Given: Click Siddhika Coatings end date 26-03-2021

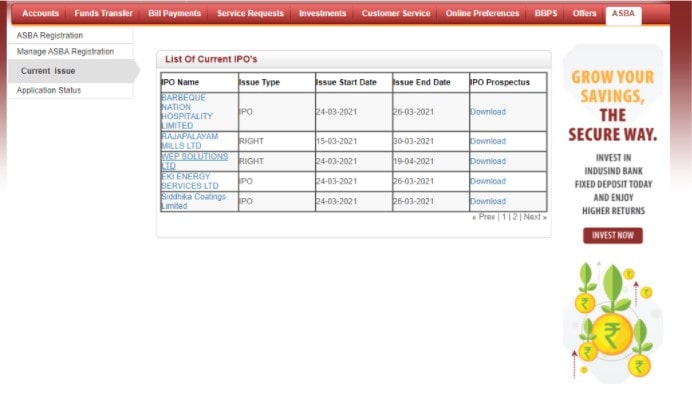Looking at the screenshot, I should [414, 201].
